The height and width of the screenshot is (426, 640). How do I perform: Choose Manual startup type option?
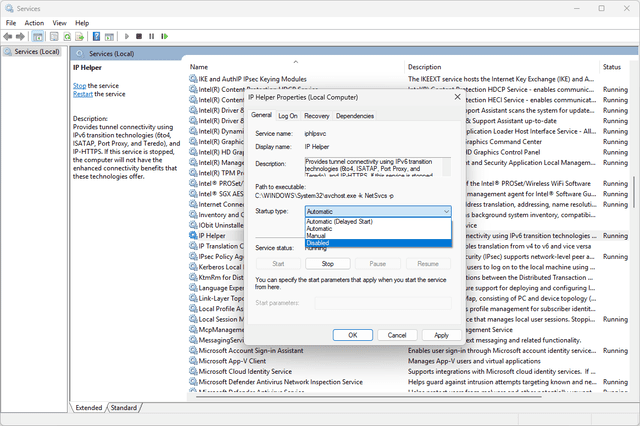coord(317,236)
